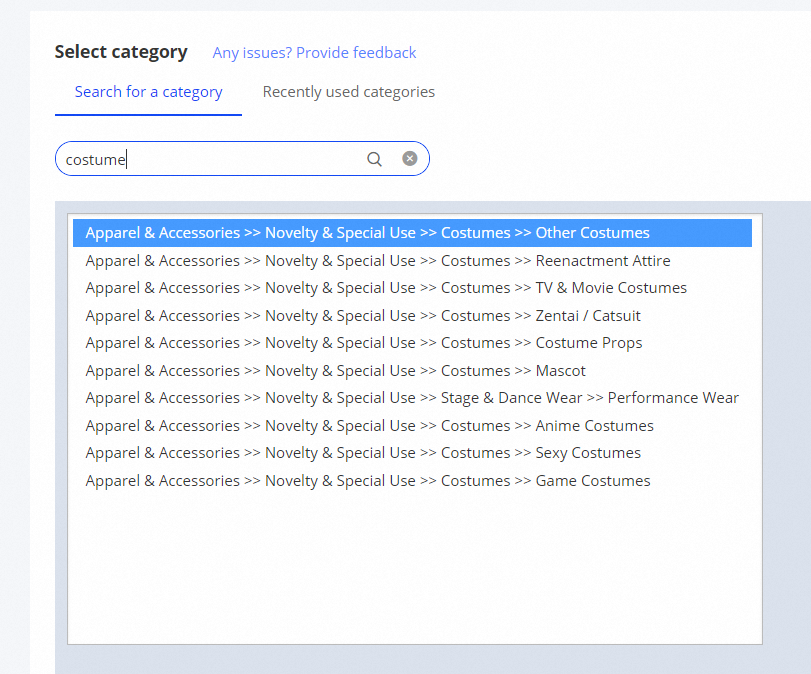811x674 pixels.
Task: Select the Anime Costumes category
Action: point(369,426)
